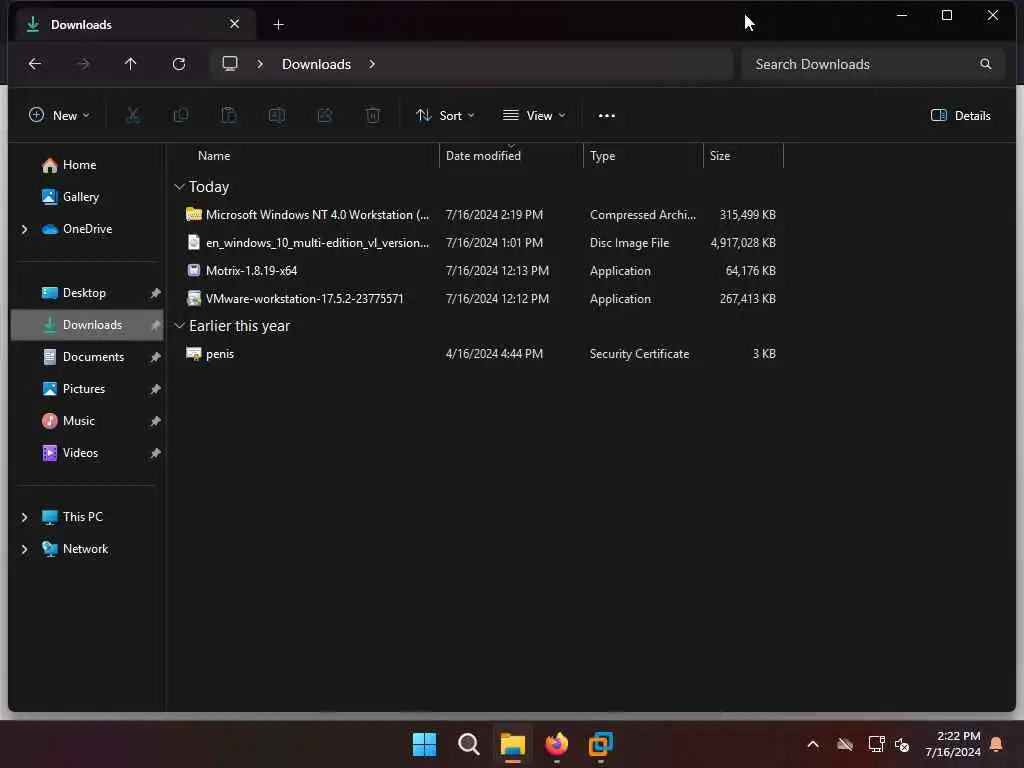Show hidden system tray icons
The image size is (1024, 768).
[x=813, y=744]
